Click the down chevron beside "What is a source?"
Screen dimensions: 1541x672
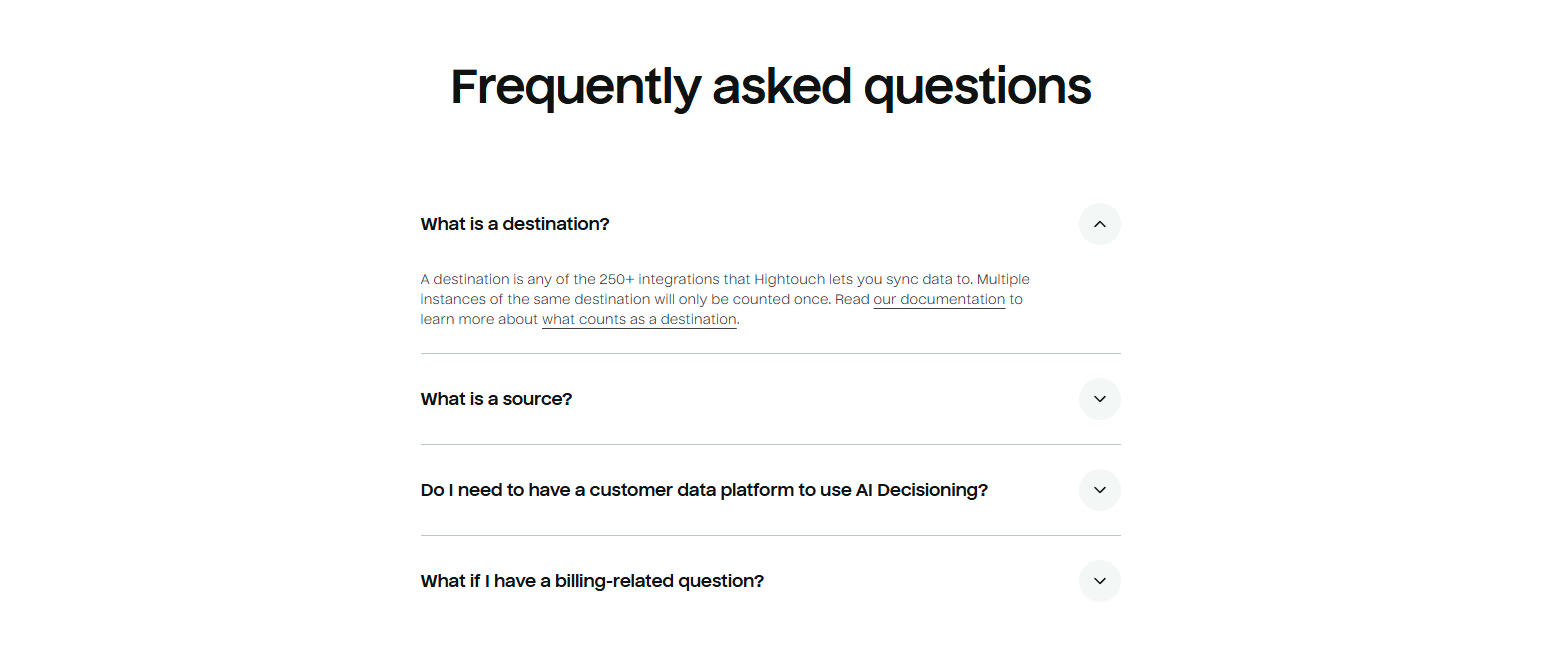tap(1100, 399)
